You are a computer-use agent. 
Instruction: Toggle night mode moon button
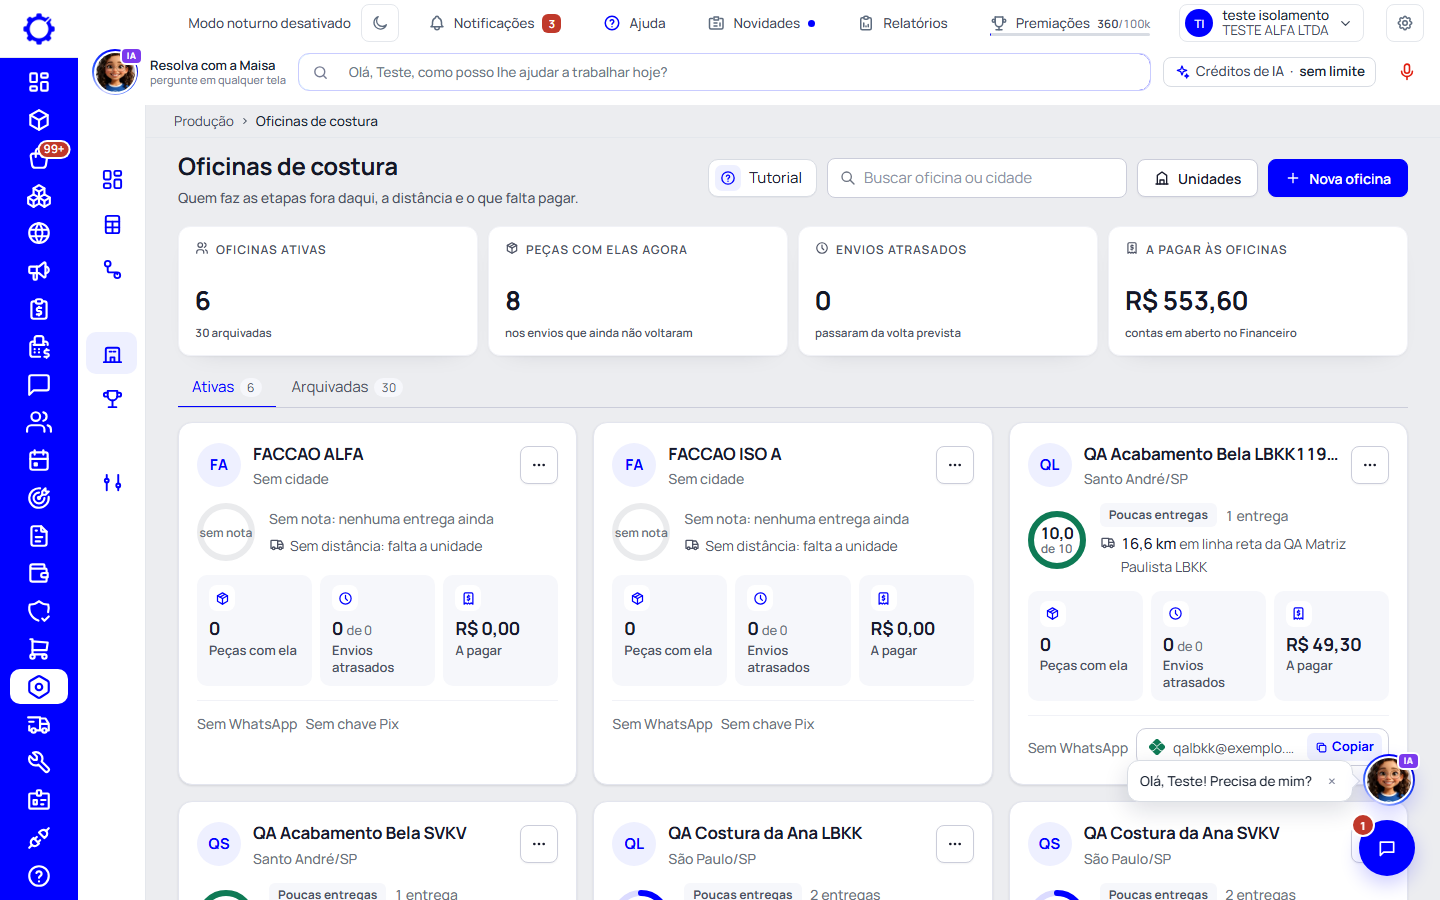click(x=380, y=23)
